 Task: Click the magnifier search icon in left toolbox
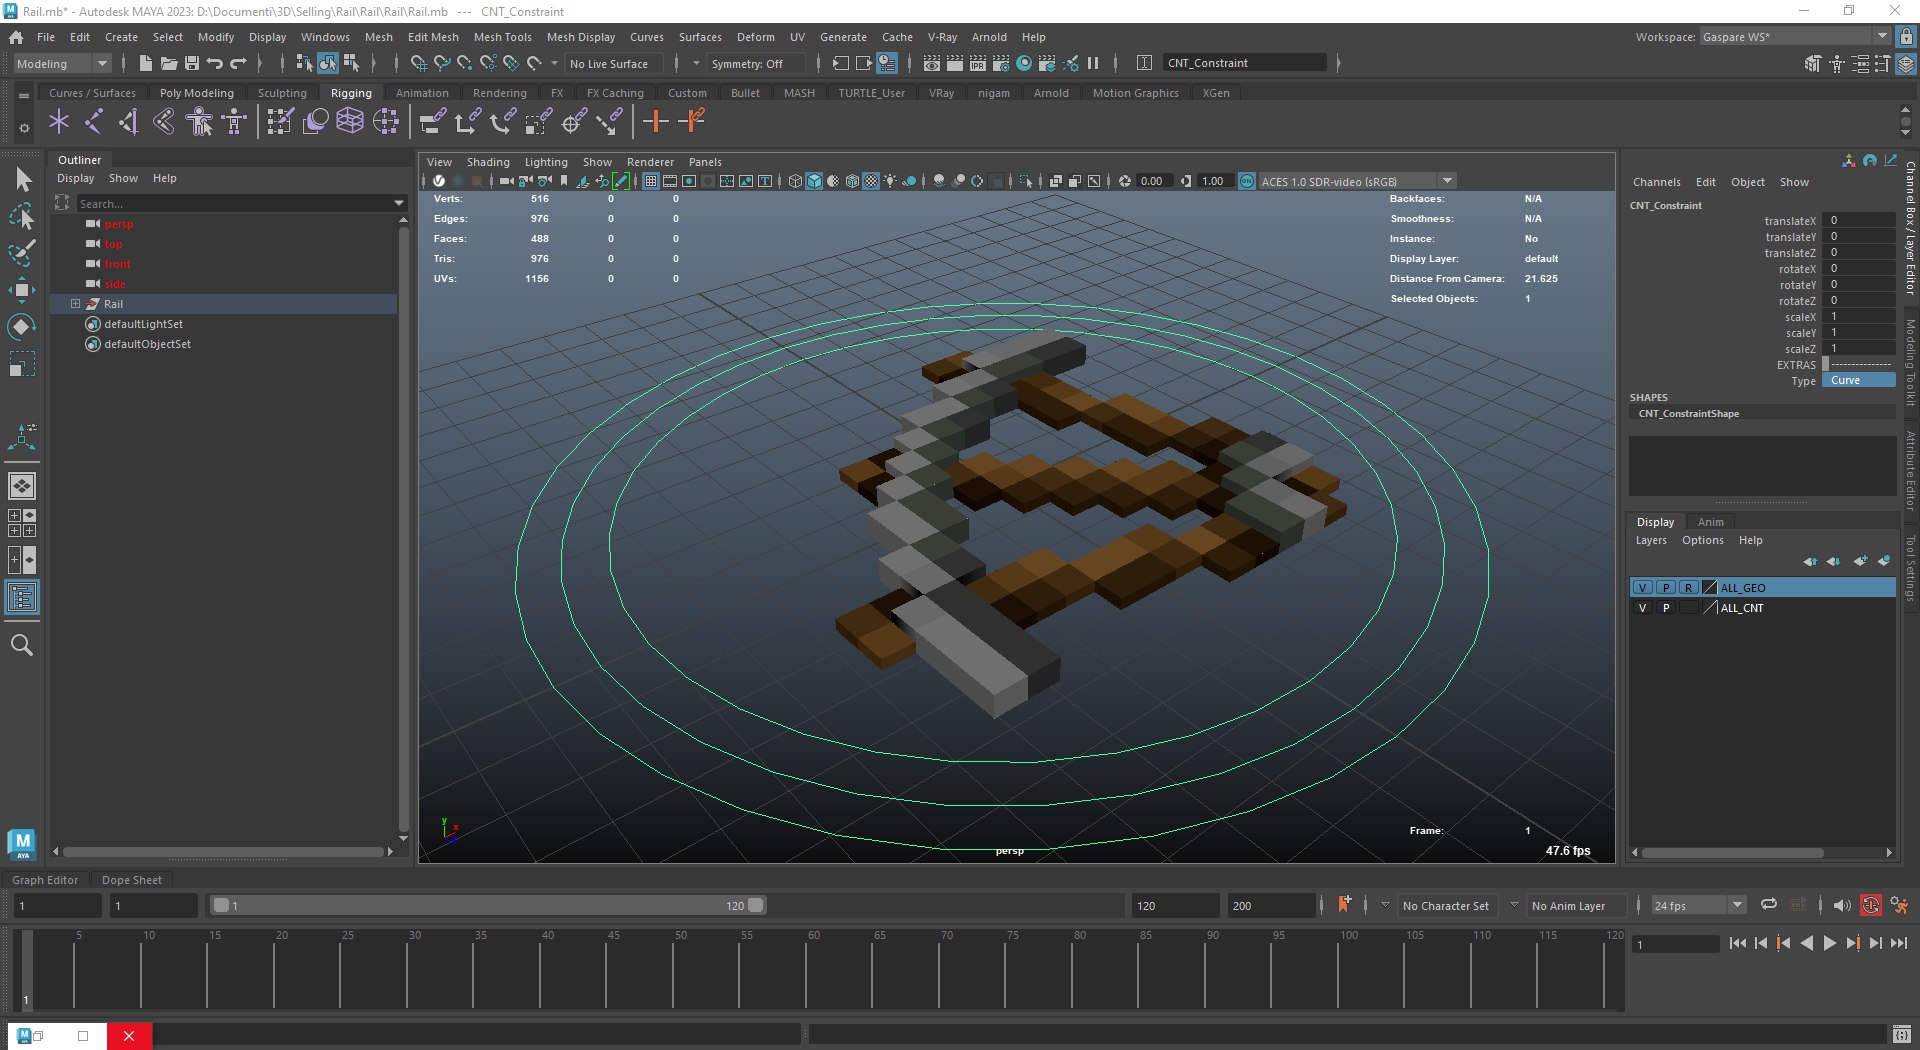pyautogui.click(x=22, y=645)
